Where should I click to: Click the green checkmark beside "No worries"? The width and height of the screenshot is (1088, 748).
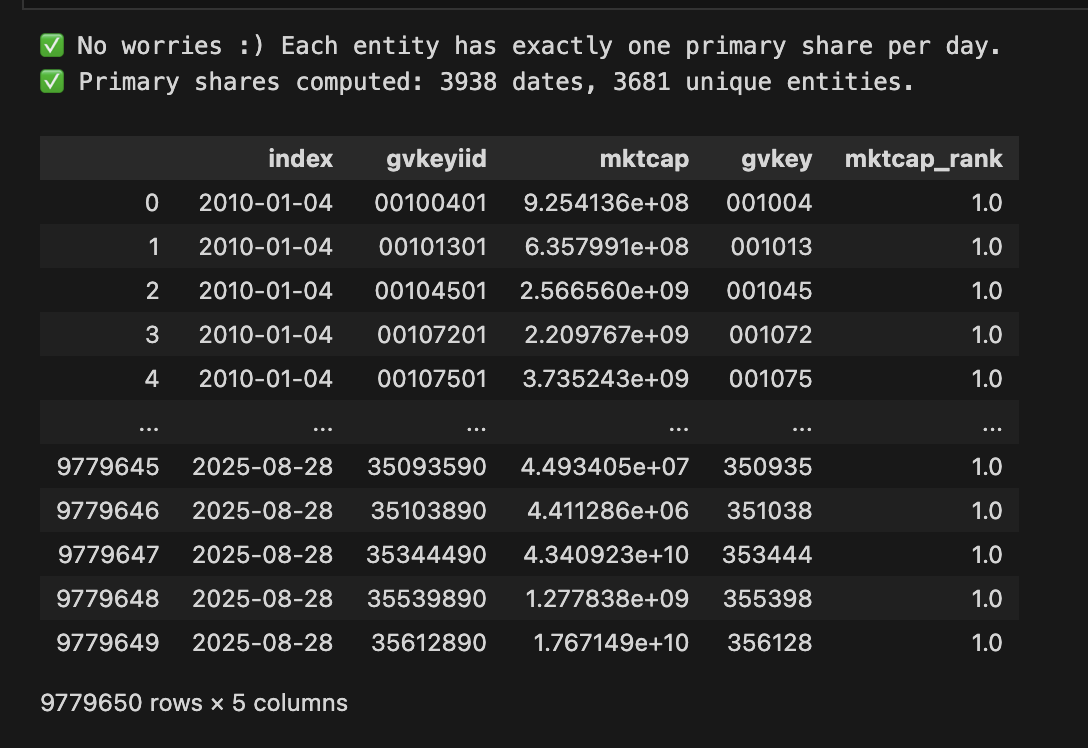pos(52,46)
